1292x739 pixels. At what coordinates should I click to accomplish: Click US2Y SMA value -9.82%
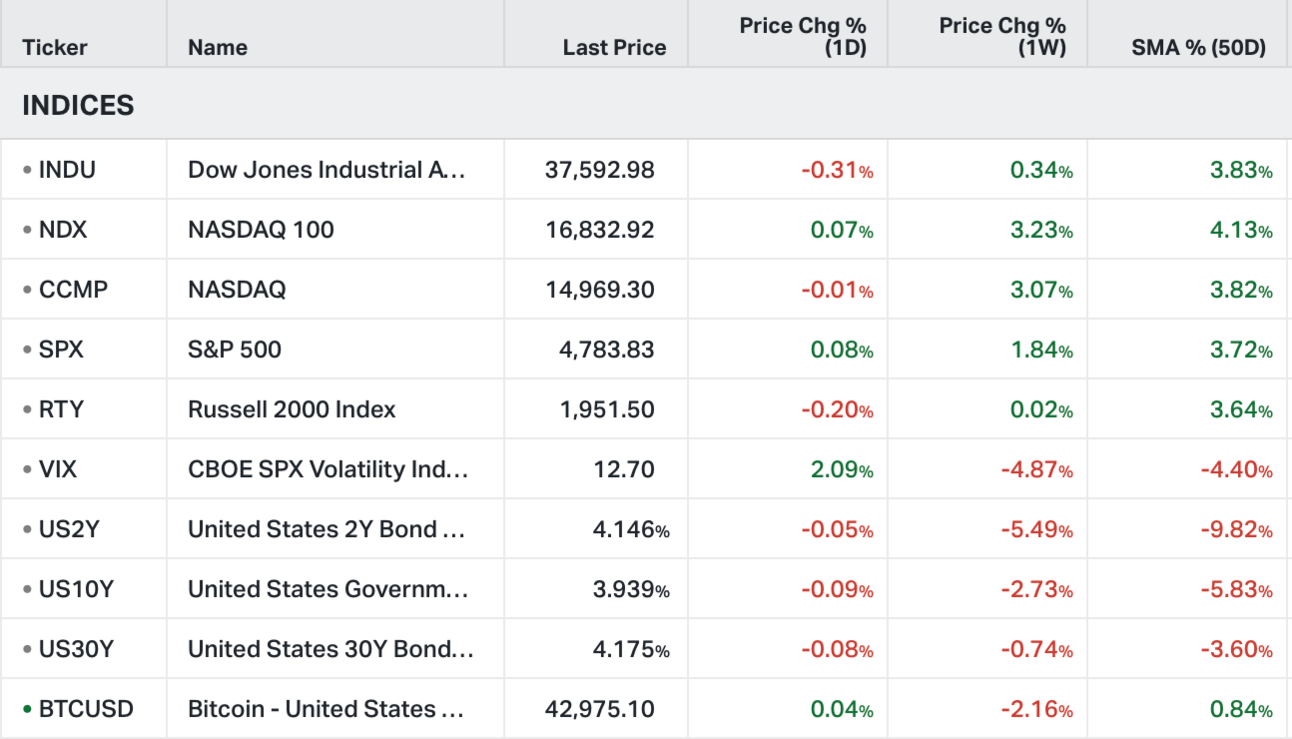[x=1236, y=530]
